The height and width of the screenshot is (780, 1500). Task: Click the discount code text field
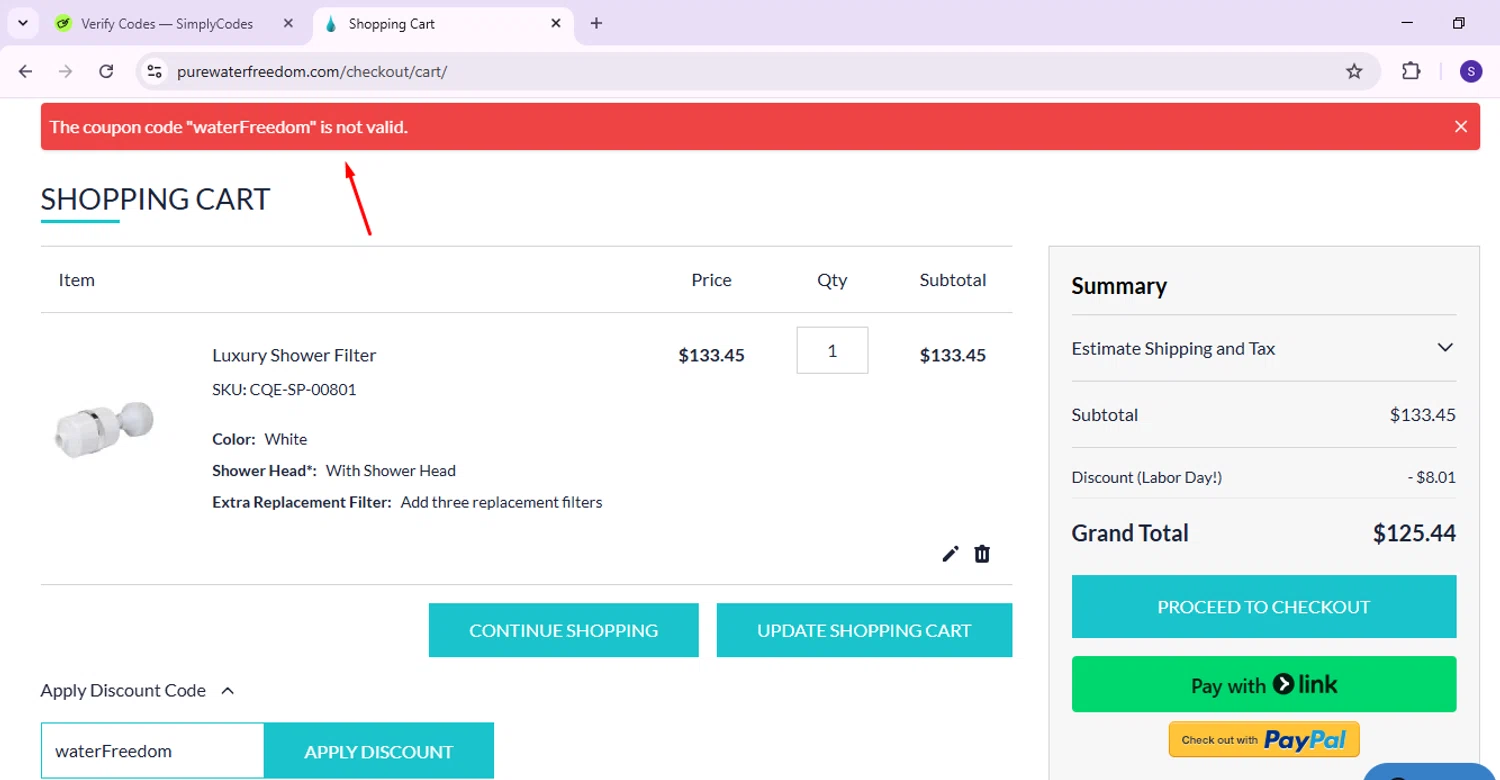tap(153, 751)
